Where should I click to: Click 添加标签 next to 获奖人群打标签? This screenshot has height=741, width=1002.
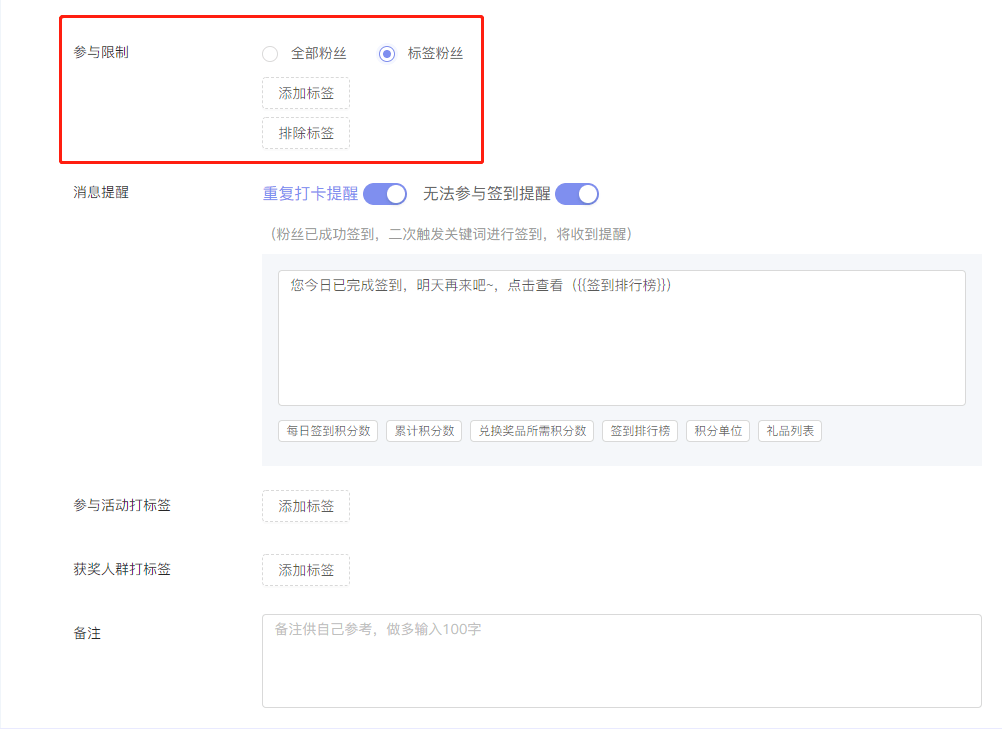coord(306,570)
